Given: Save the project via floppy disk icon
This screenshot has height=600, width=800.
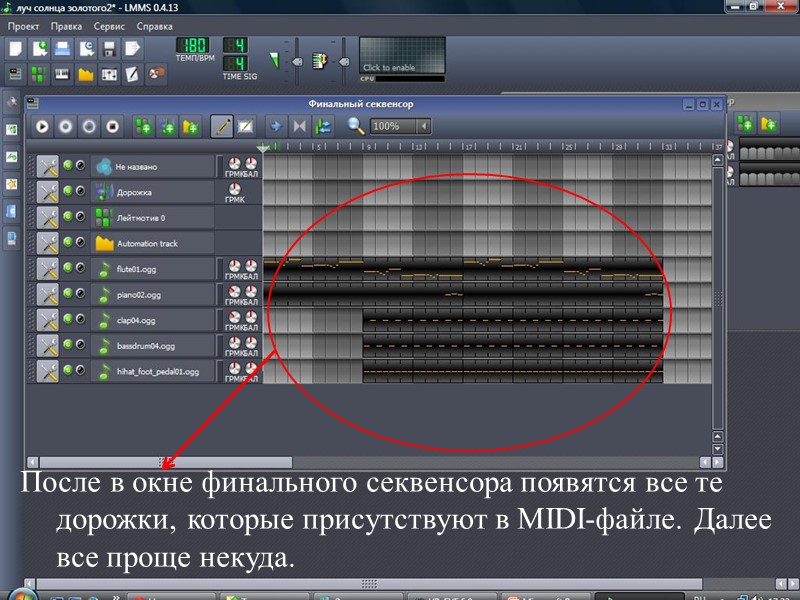Looking at the screenshot, I should pos(108,46).
